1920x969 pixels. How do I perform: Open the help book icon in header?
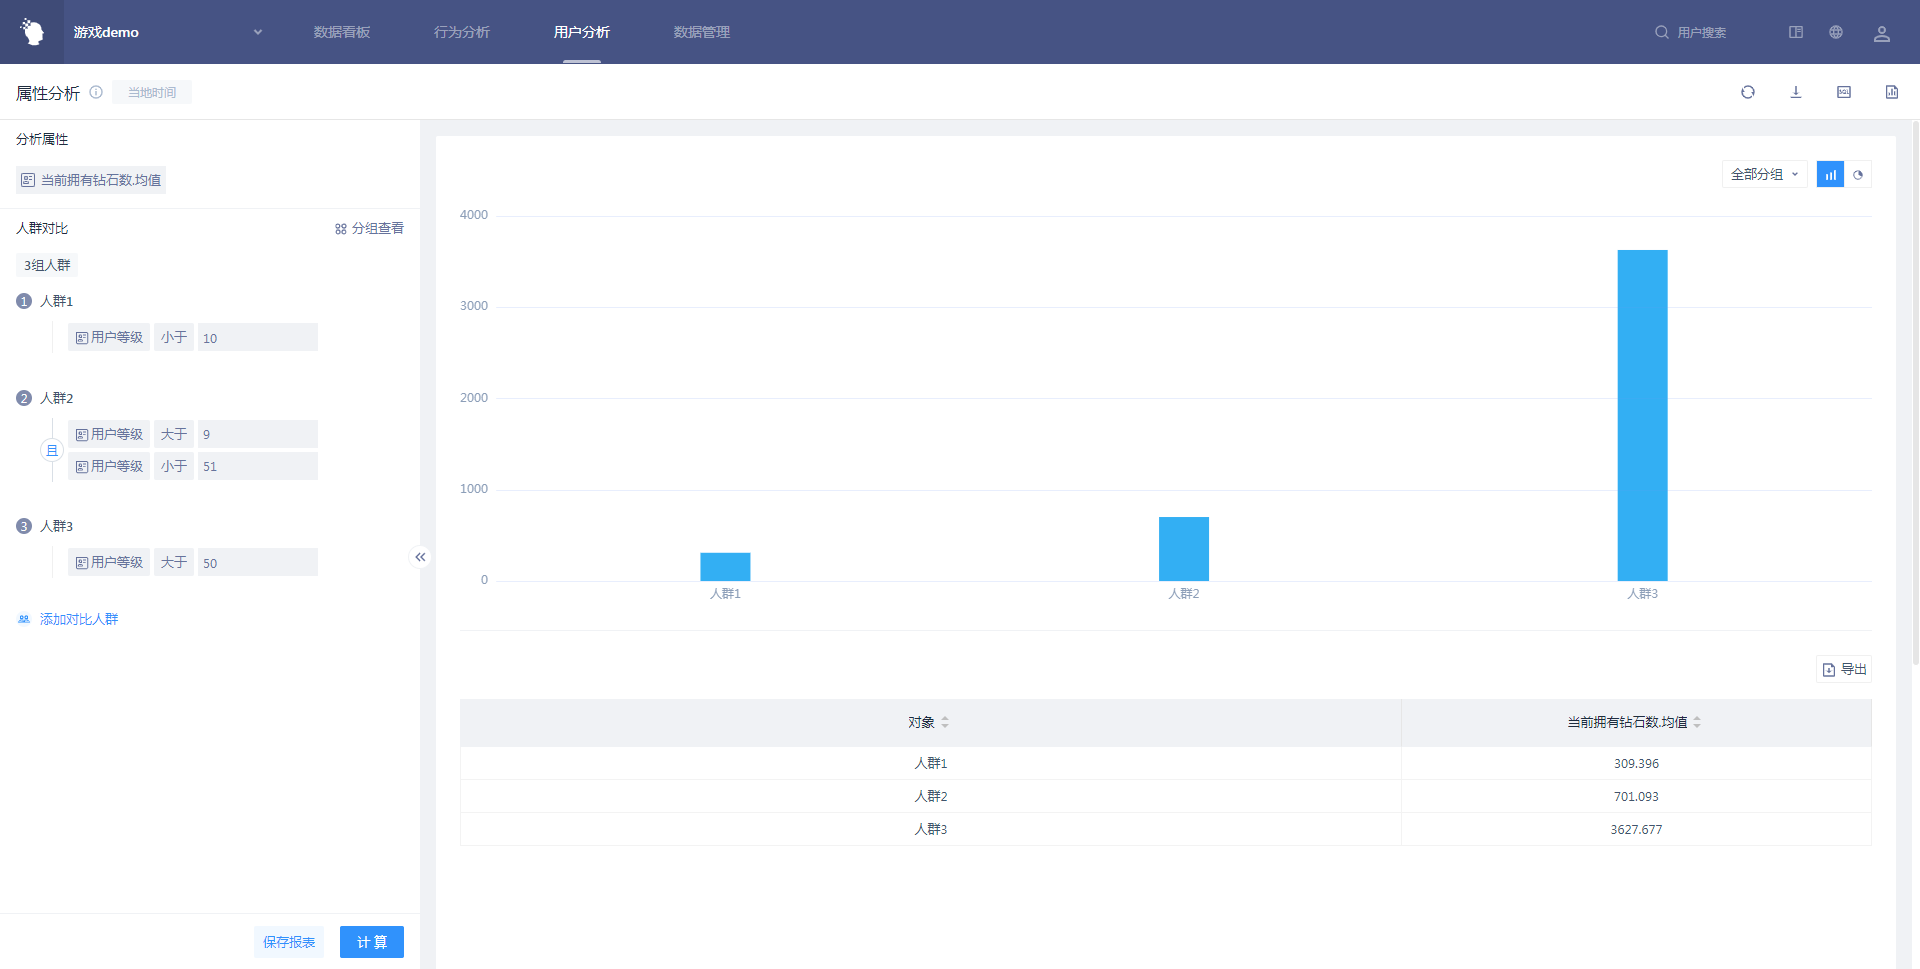(x=1795, y=32)
